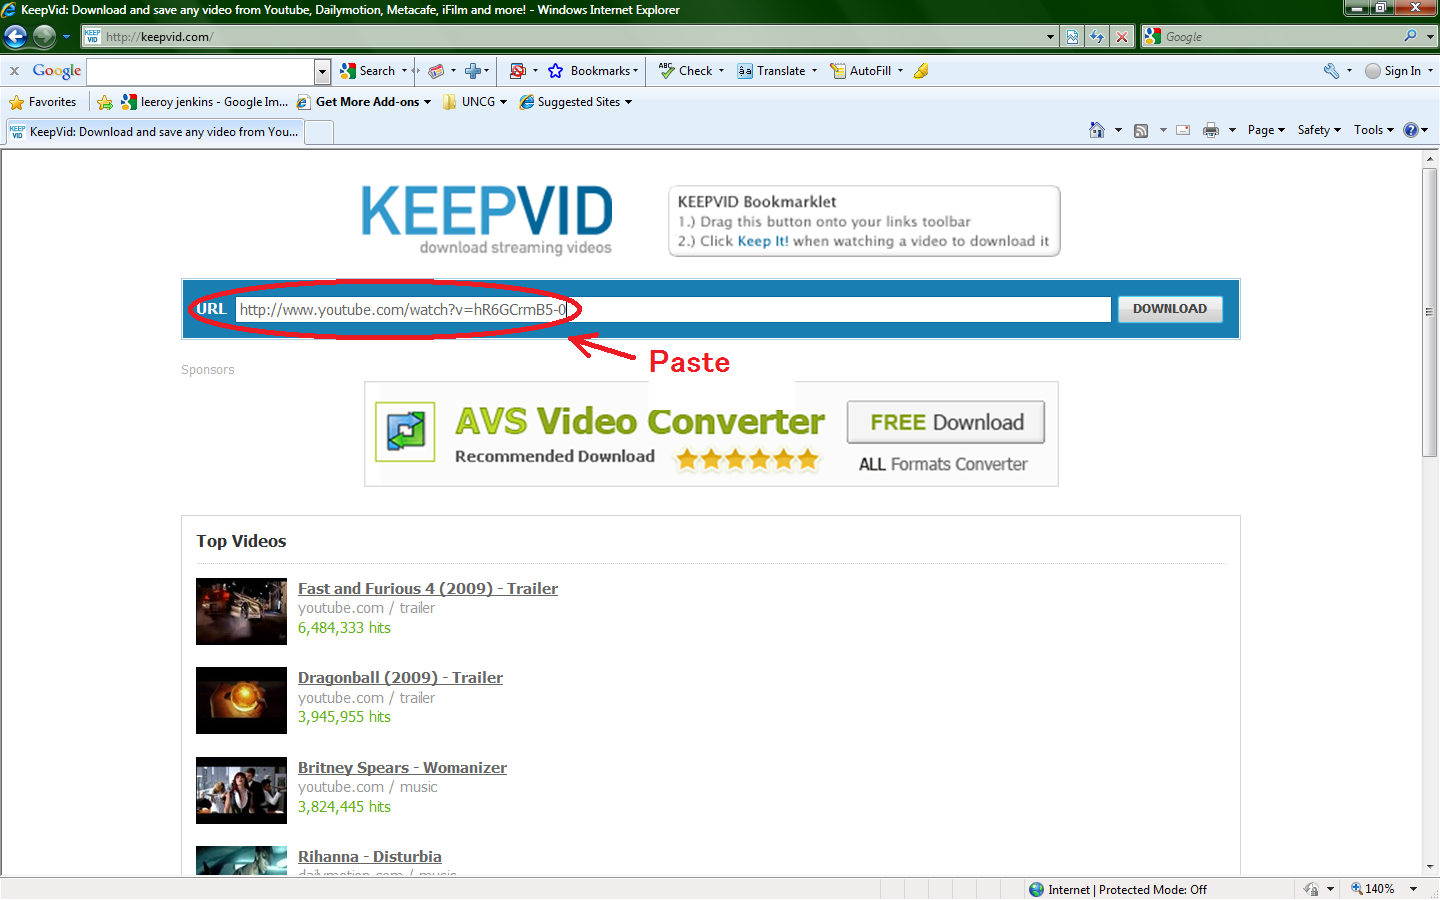Select the KeepVid browser tab
Viewport: 1440px width, 900px height.
point(155,132)
